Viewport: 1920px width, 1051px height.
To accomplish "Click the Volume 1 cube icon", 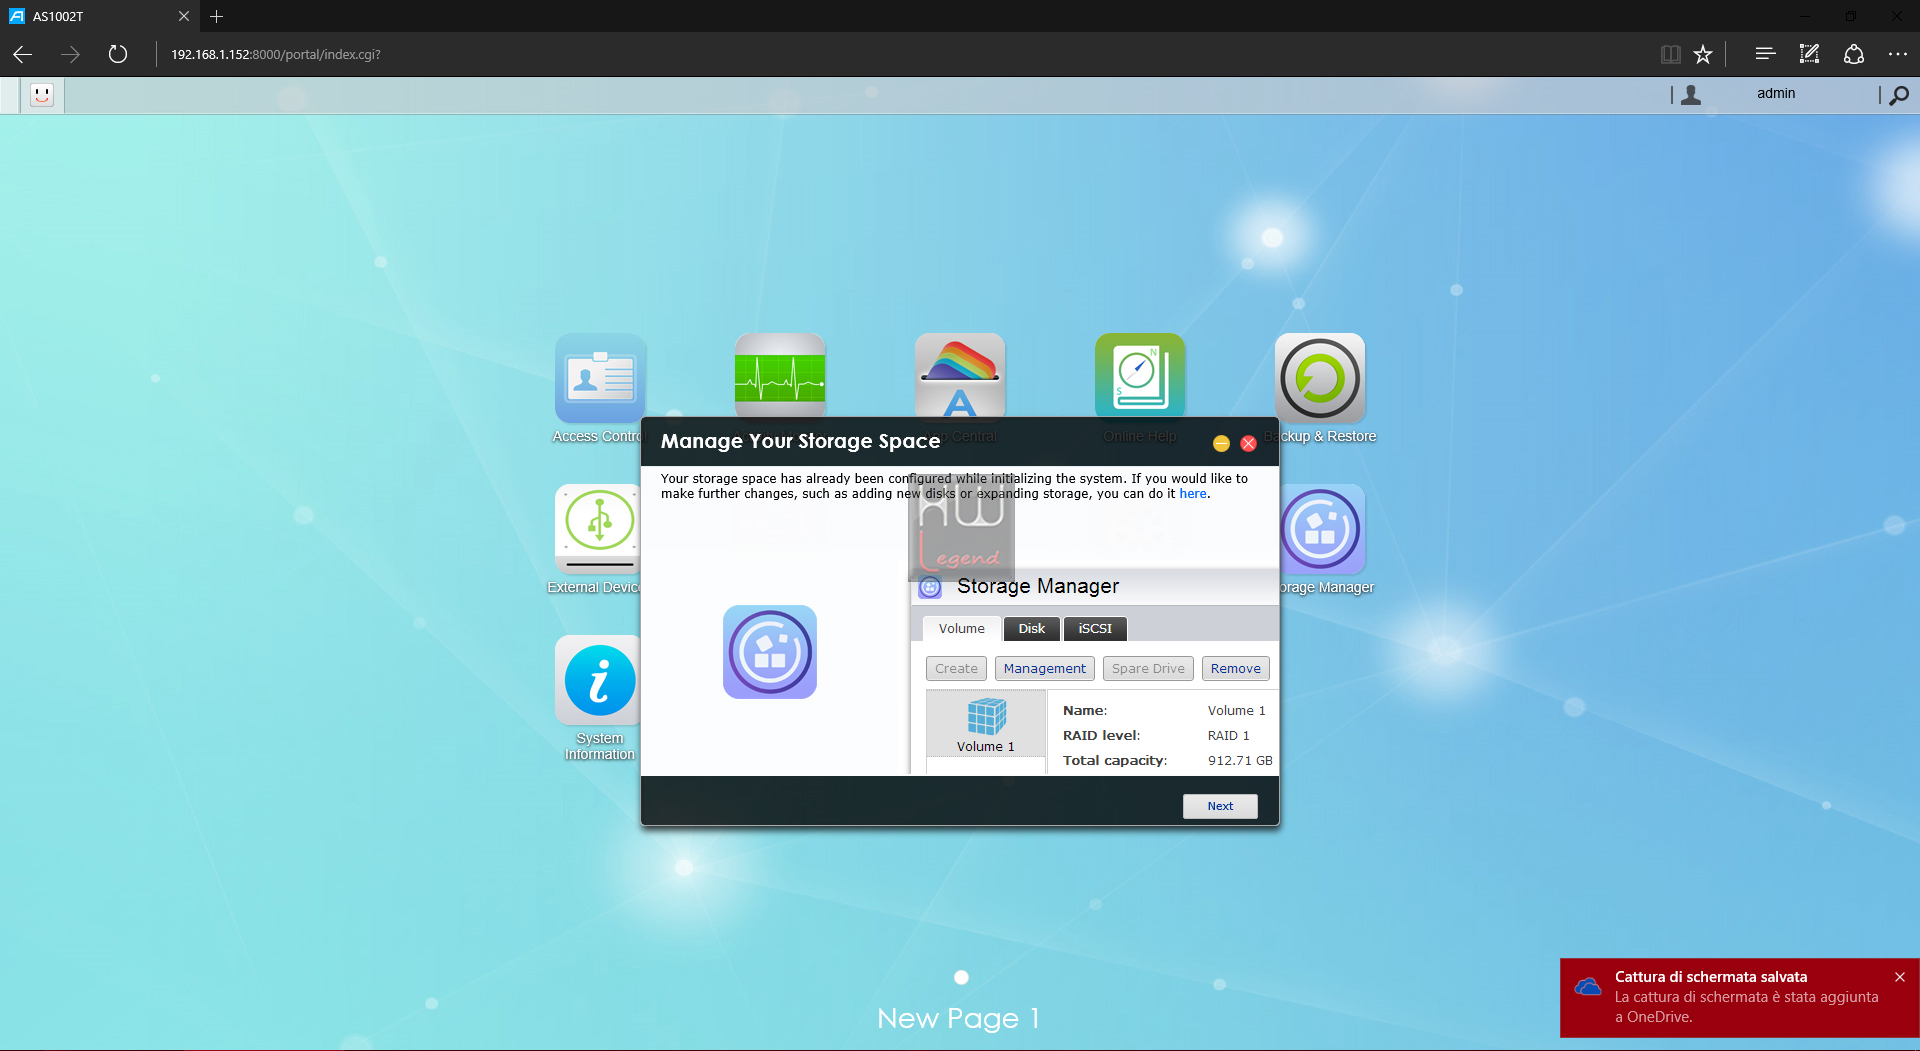I will coord(986,716).
